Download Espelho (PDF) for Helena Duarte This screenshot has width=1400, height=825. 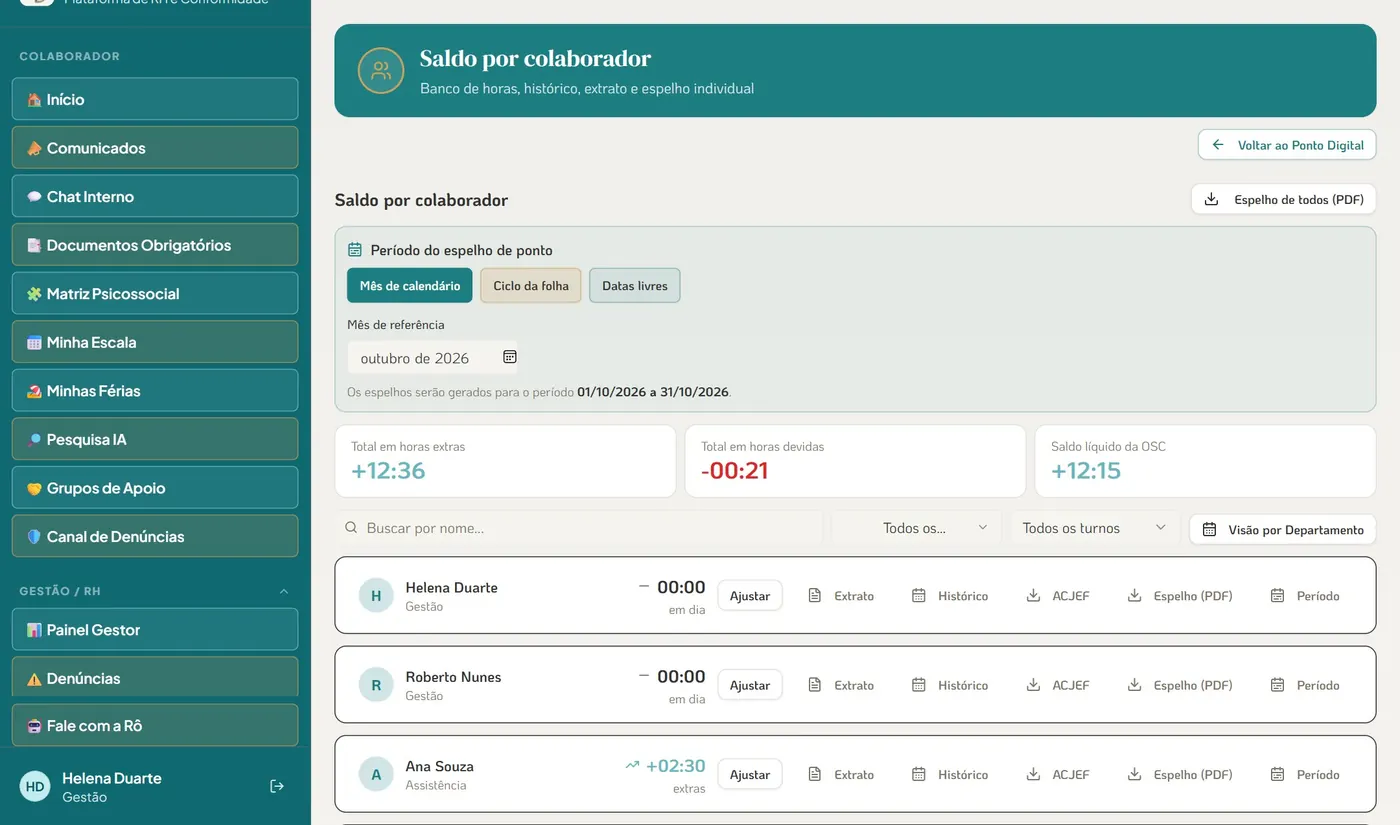tap(1180, 596)
